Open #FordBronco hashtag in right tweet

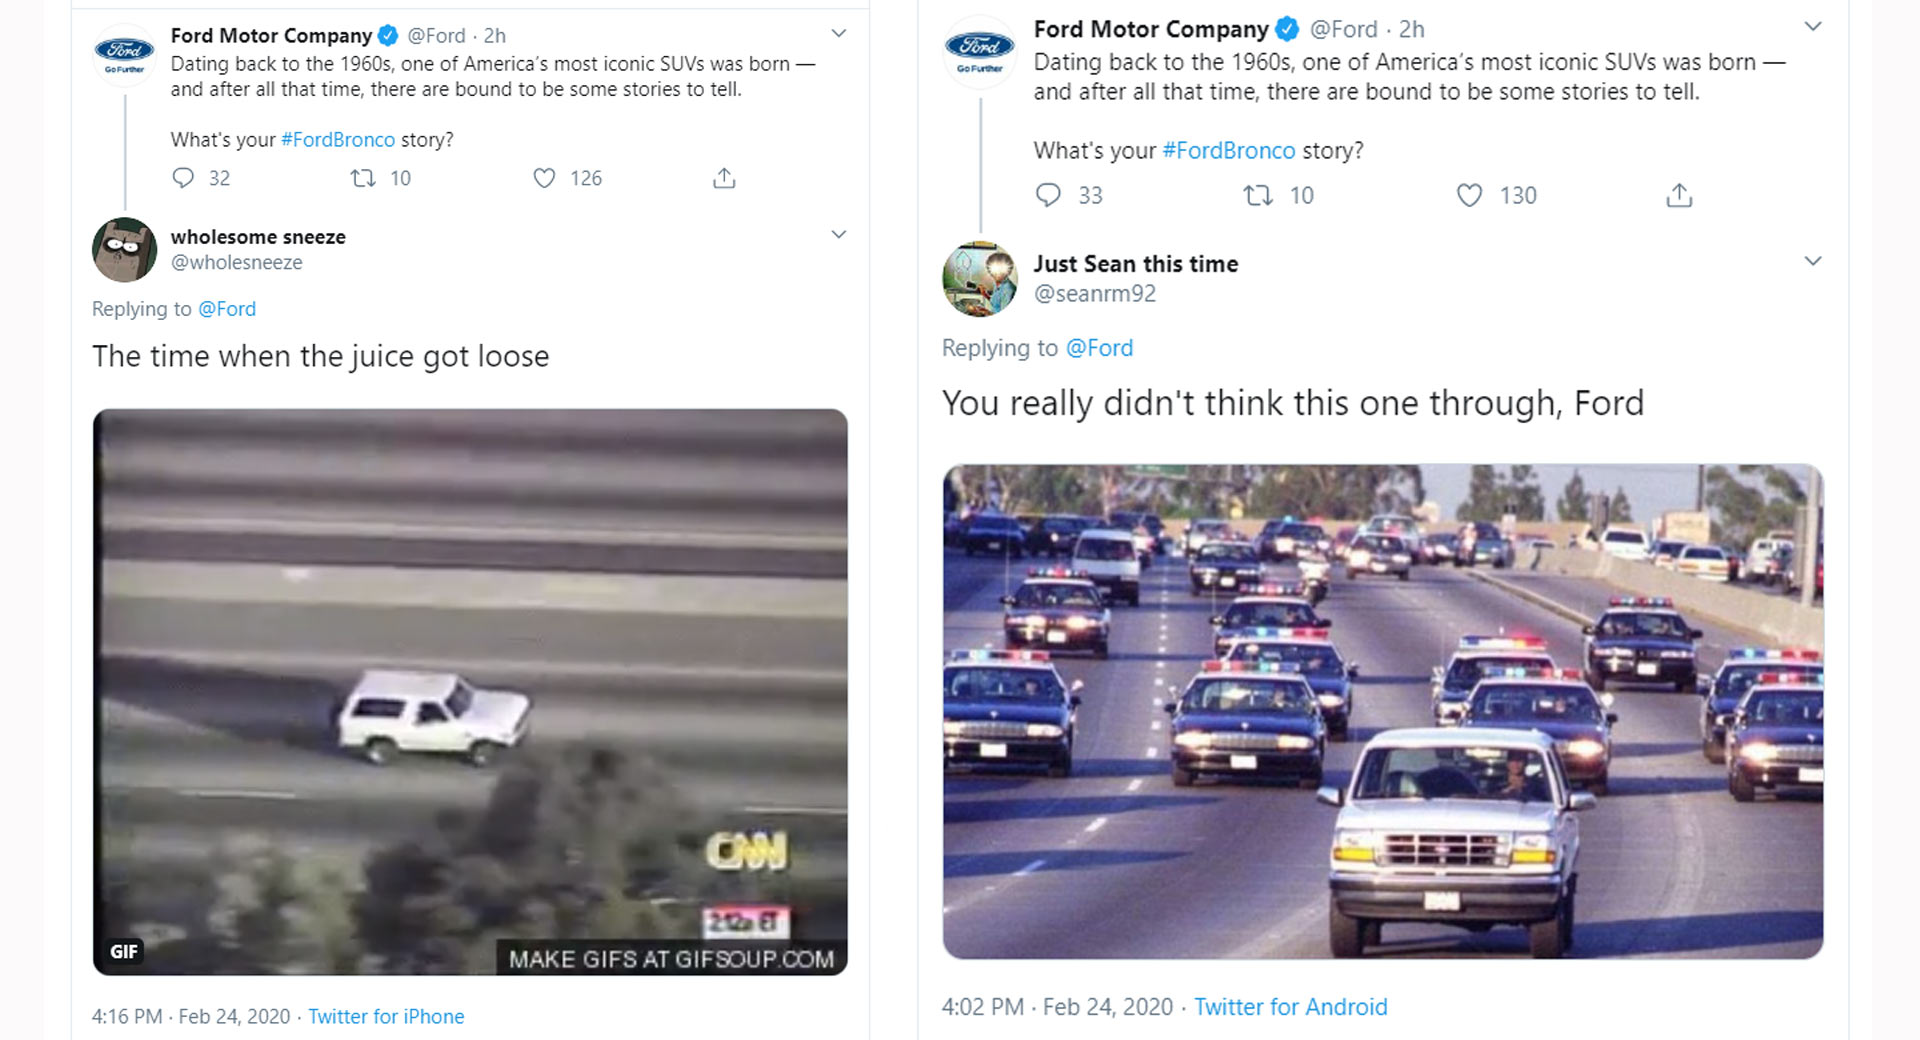pos(1229,151)
